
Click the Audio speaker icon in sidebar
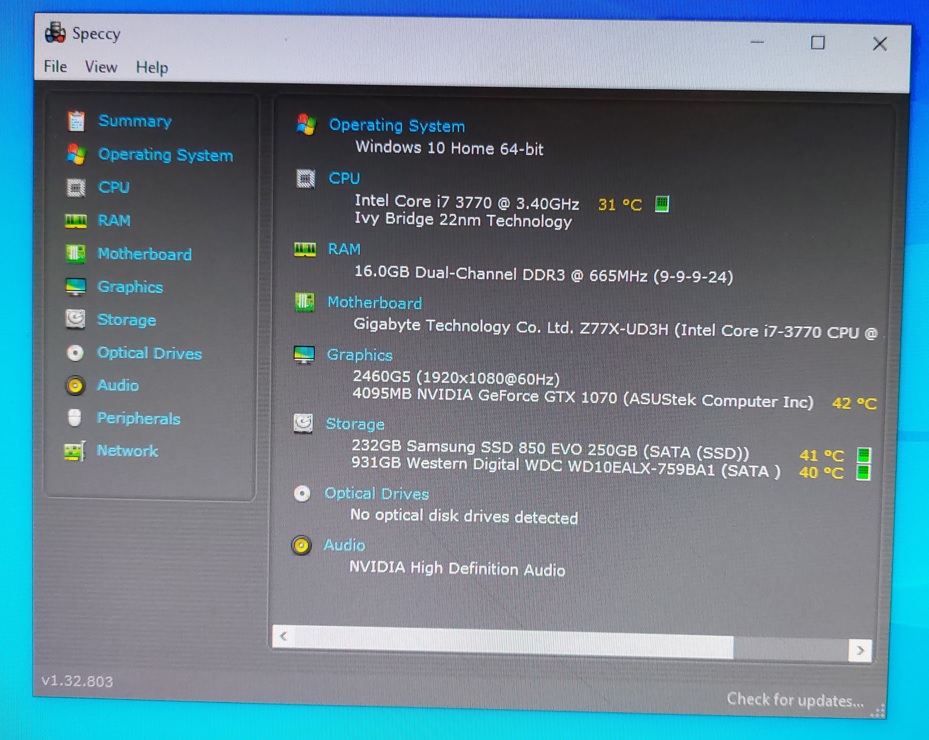pos(75,385)
